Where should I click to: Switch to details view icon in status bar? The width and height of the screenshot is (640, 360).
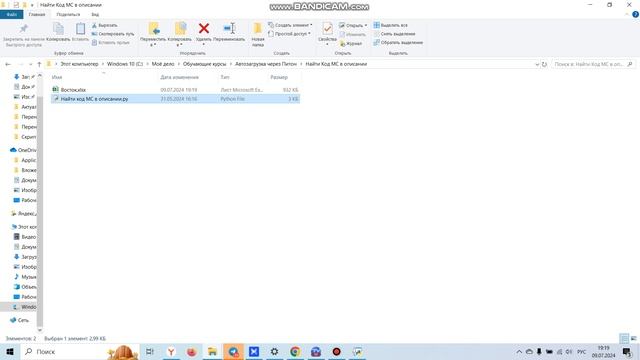click(624, 338)
